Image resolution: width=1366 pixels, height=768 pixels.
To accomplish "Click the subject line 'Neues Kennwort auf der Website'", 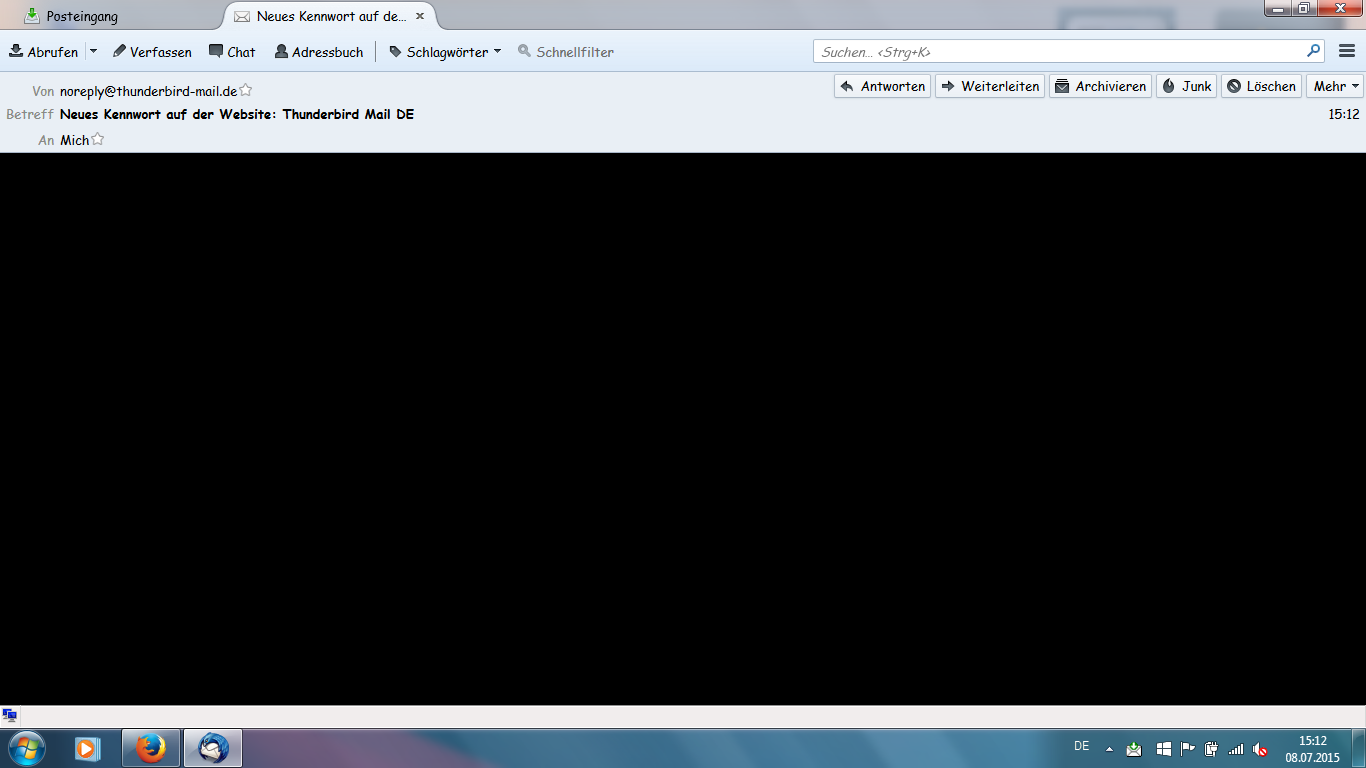I will click(x=237, y=114).
